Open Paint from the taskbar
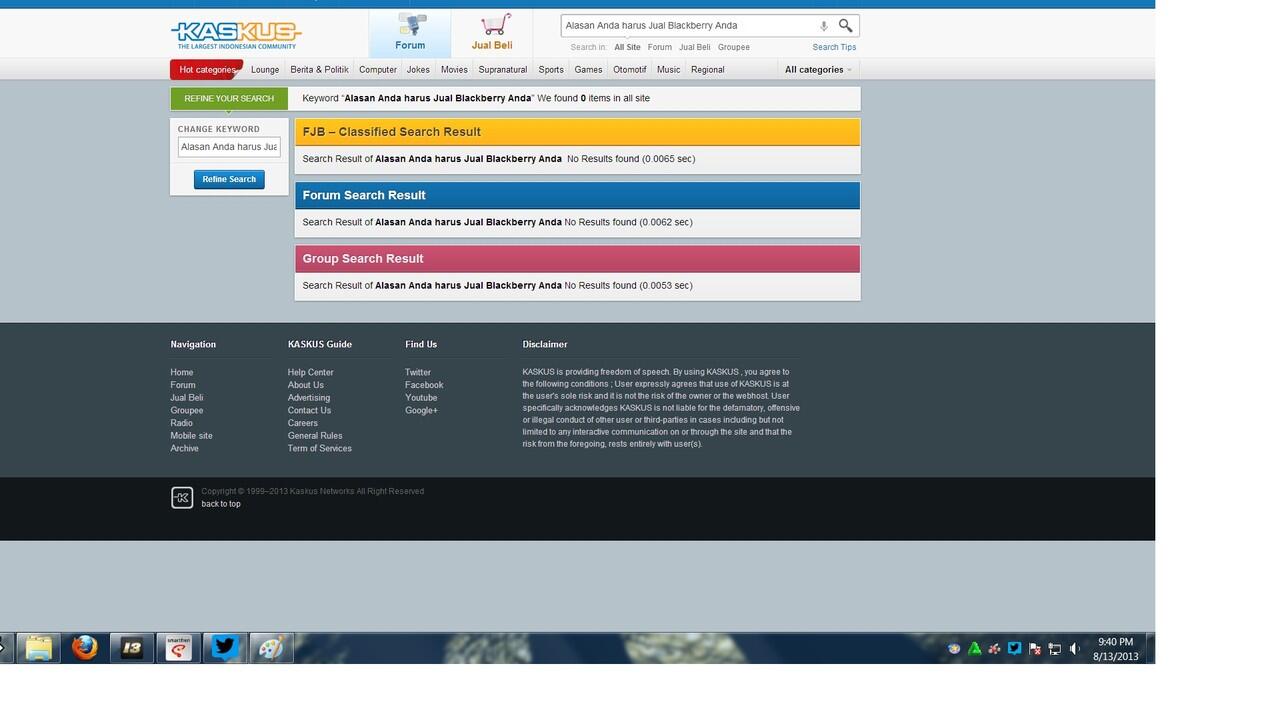The height and width of the screenshot is (720, 1280). click(271, 648)
